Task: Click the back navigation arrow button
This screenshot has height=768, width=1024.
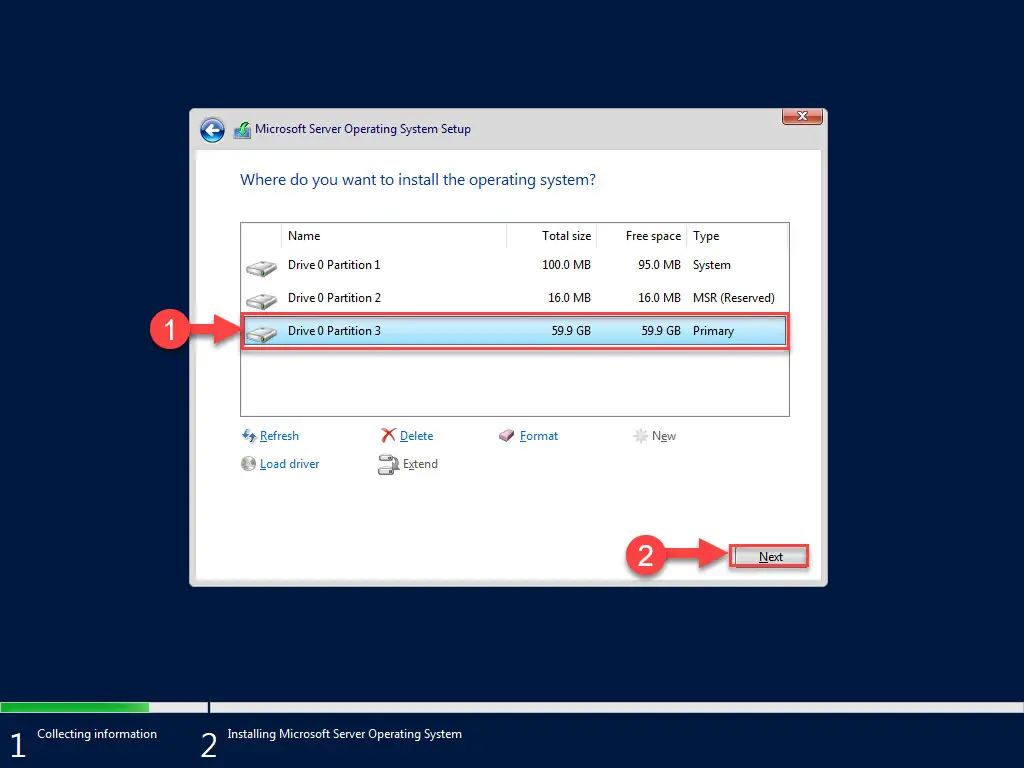Action: click(212, 130)
